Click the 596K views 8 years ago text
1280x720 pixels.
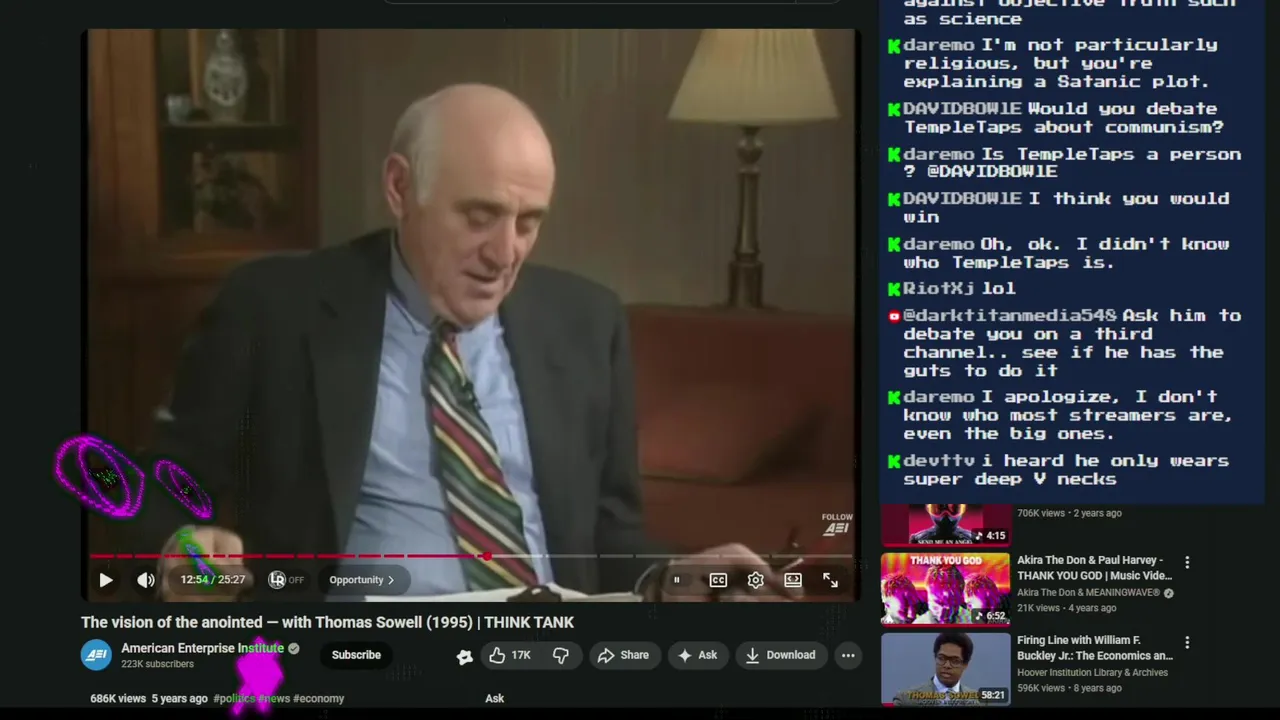(x=1069, y=688)
